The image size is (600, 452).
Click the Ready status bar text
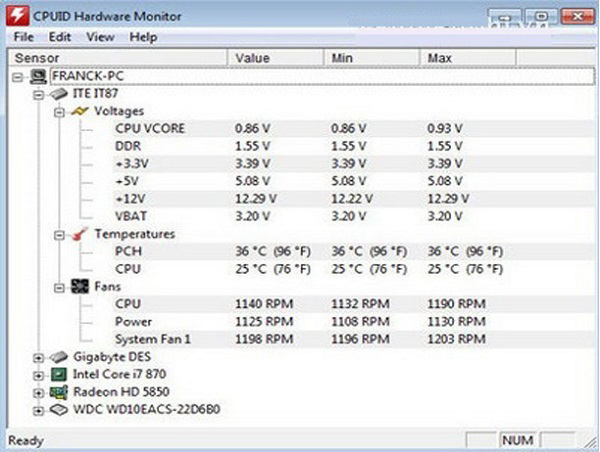tap(26, 441)
